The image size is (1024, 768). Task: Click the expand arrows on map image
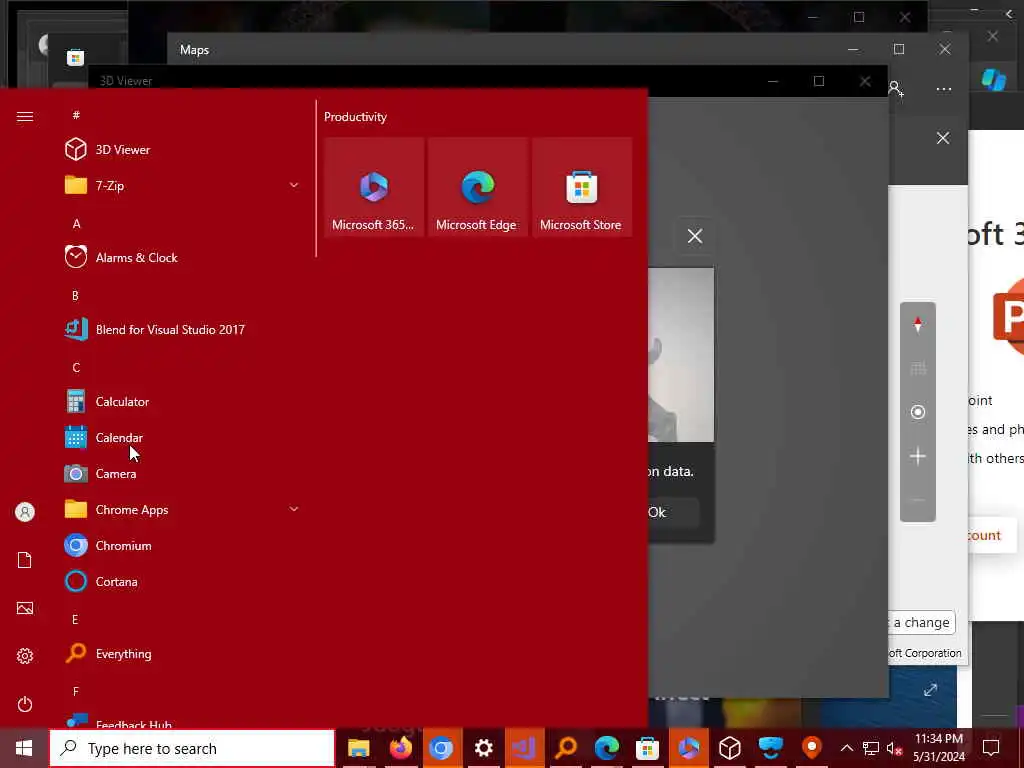click(931, 690)
